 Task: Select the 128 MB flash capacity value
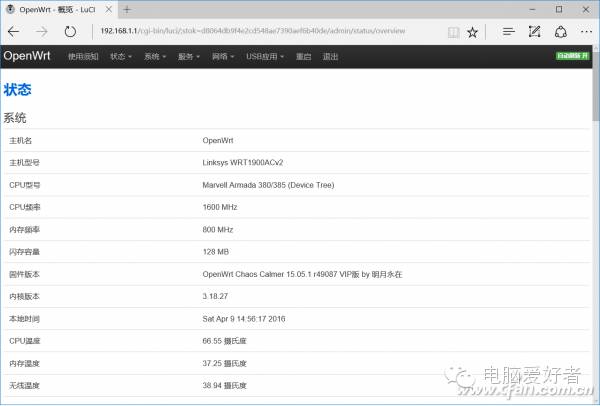215,252
